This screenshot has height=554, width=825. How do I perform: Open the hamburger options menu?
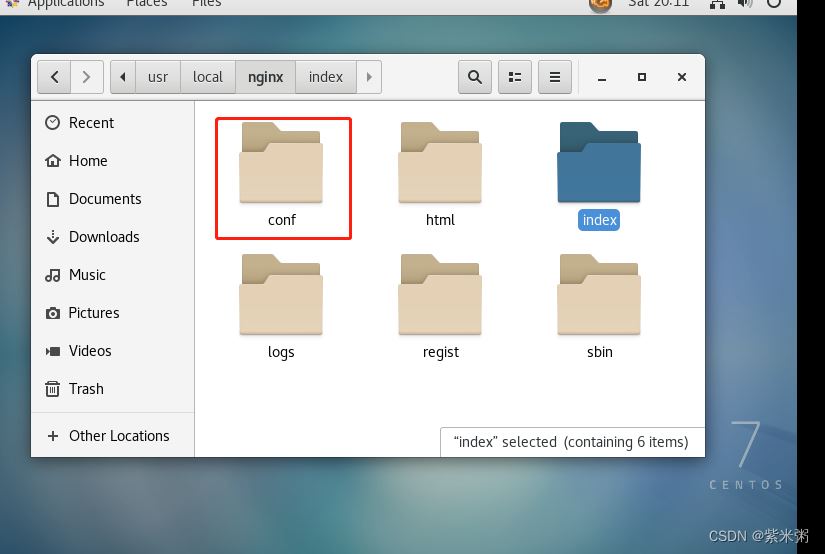click(555, 77)
